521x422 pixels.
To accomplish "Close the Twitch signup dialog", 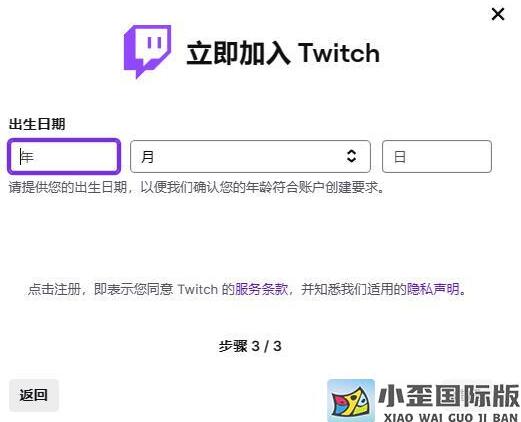I will pos(498,14).
